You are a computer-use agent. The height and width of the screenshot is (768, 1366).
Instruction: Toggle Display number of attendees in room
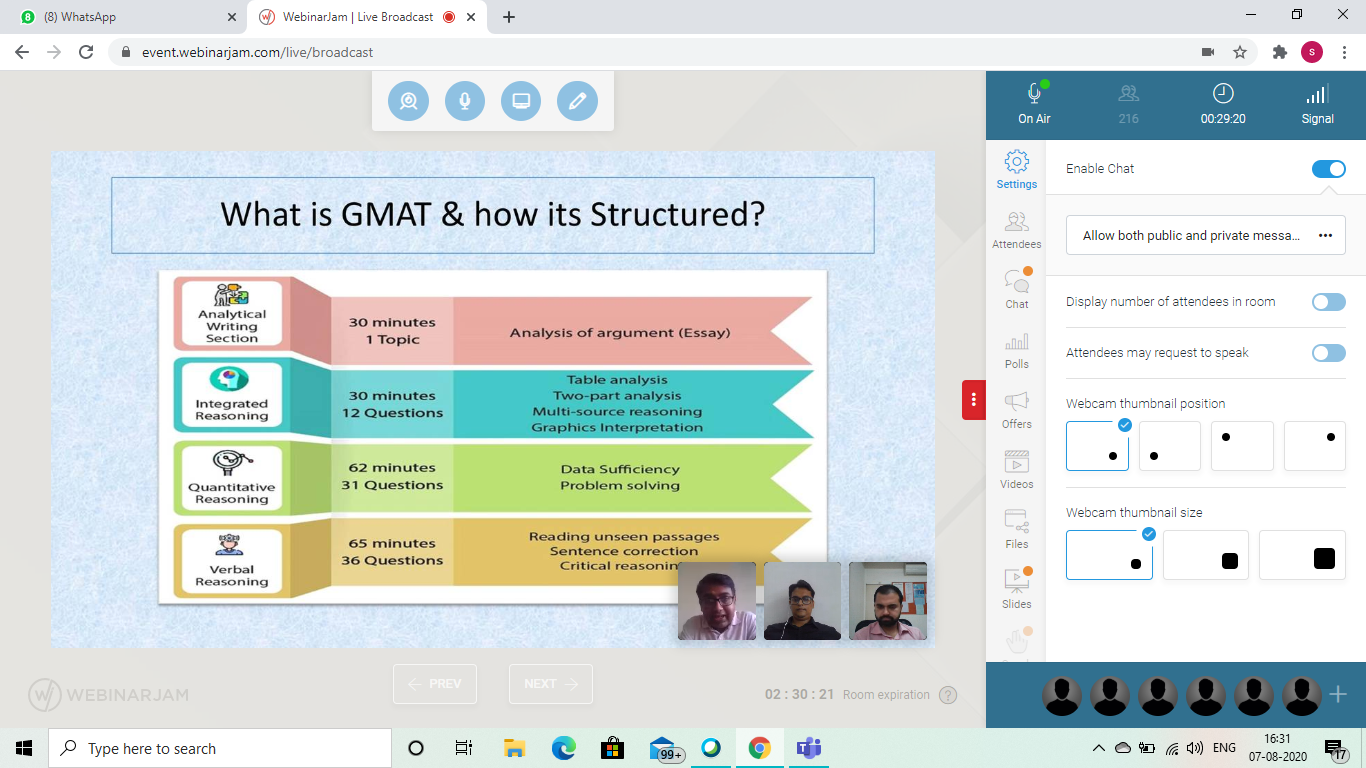[x=1328, y=302]
